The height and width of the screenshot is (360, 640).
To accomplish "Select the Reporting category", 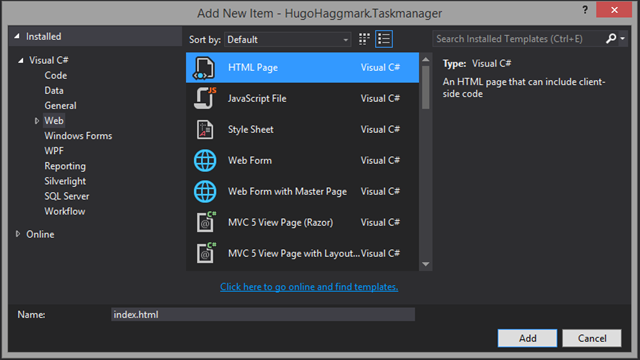I will click(65, 166).
